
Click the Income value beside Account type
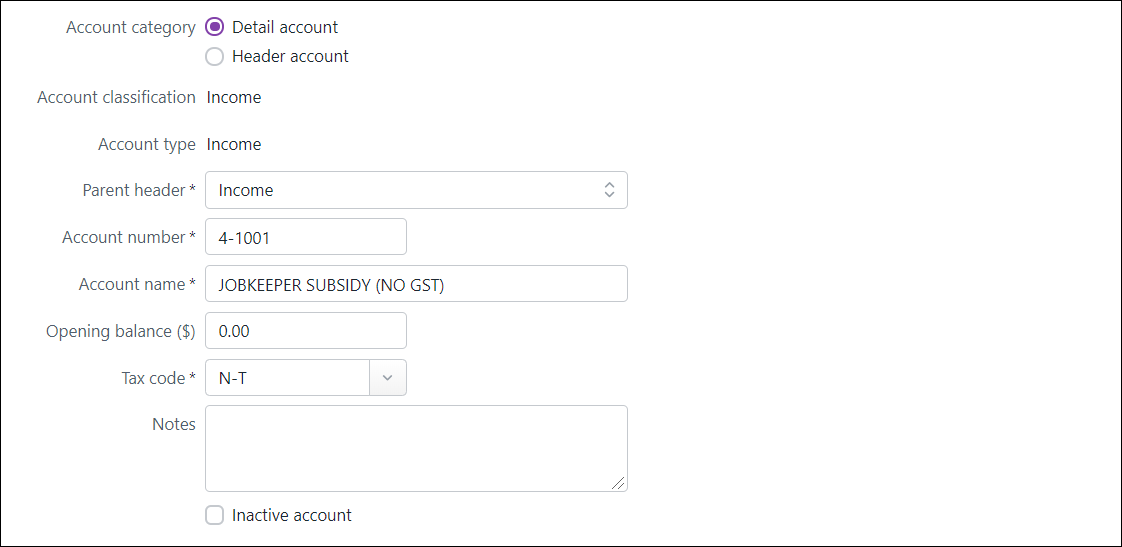click(x=234, y=144)
